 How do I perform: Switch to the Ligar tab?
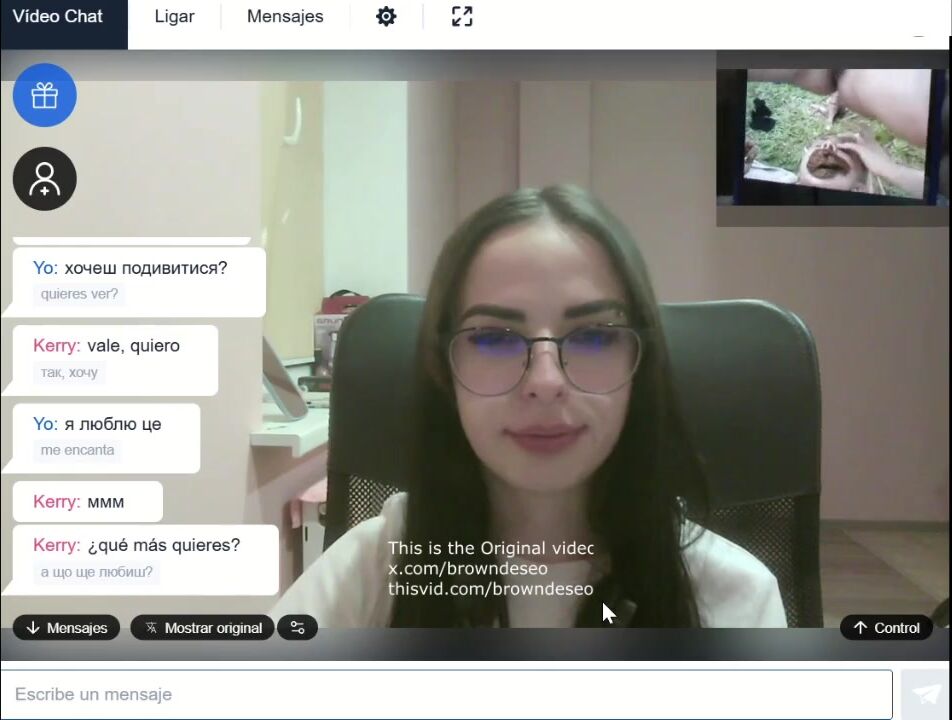pos(174,17)
